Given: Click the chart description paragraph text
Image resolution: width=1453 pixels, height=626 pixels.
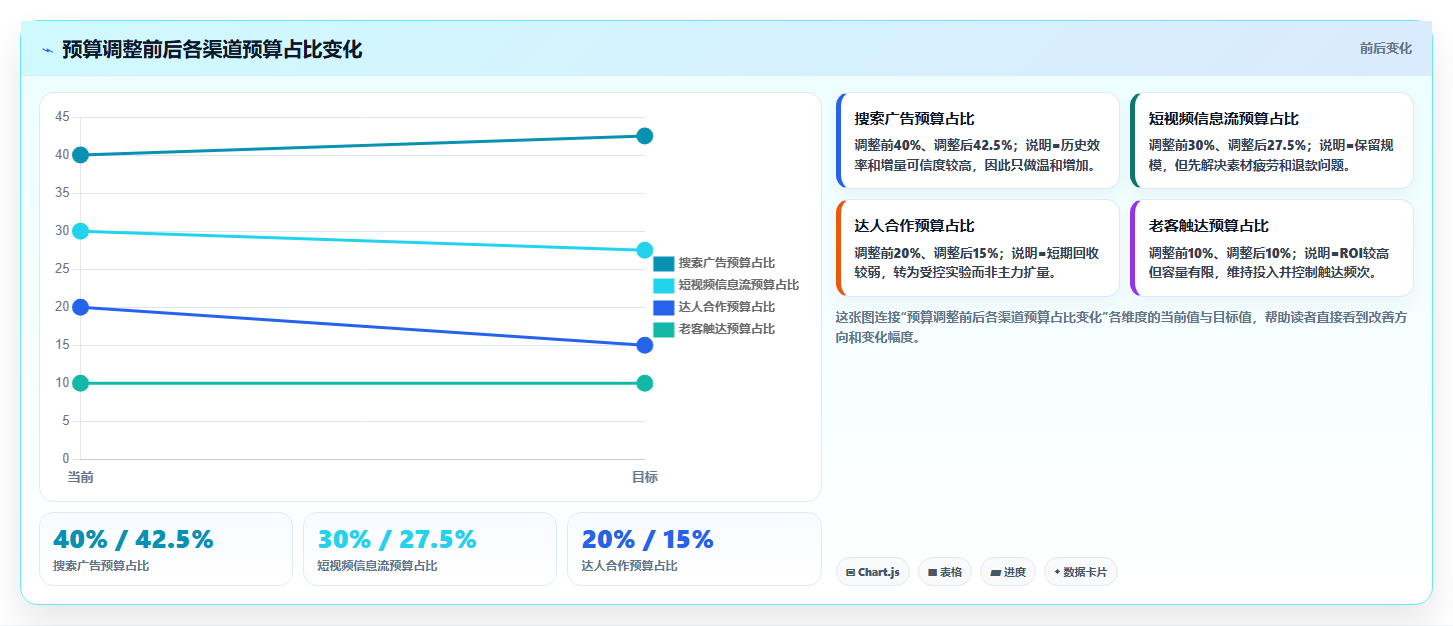Looking at the screenshot, I should point(1122,327).
